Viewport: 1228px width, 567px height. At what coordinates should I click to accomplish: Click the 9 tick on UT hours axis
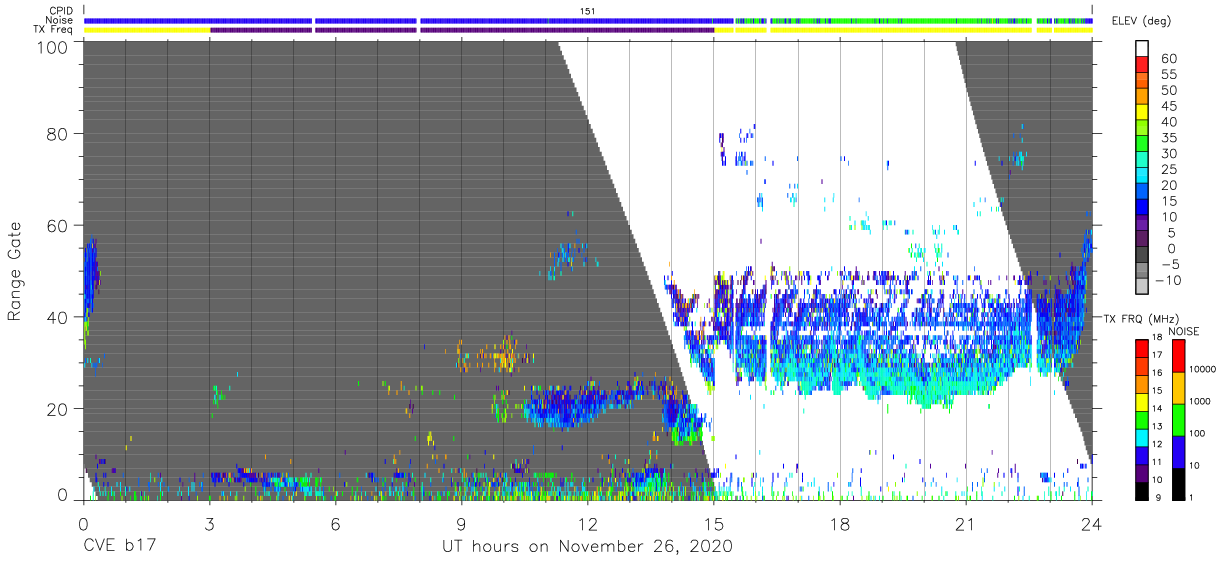pyautogui.click(x=461, y=523)
